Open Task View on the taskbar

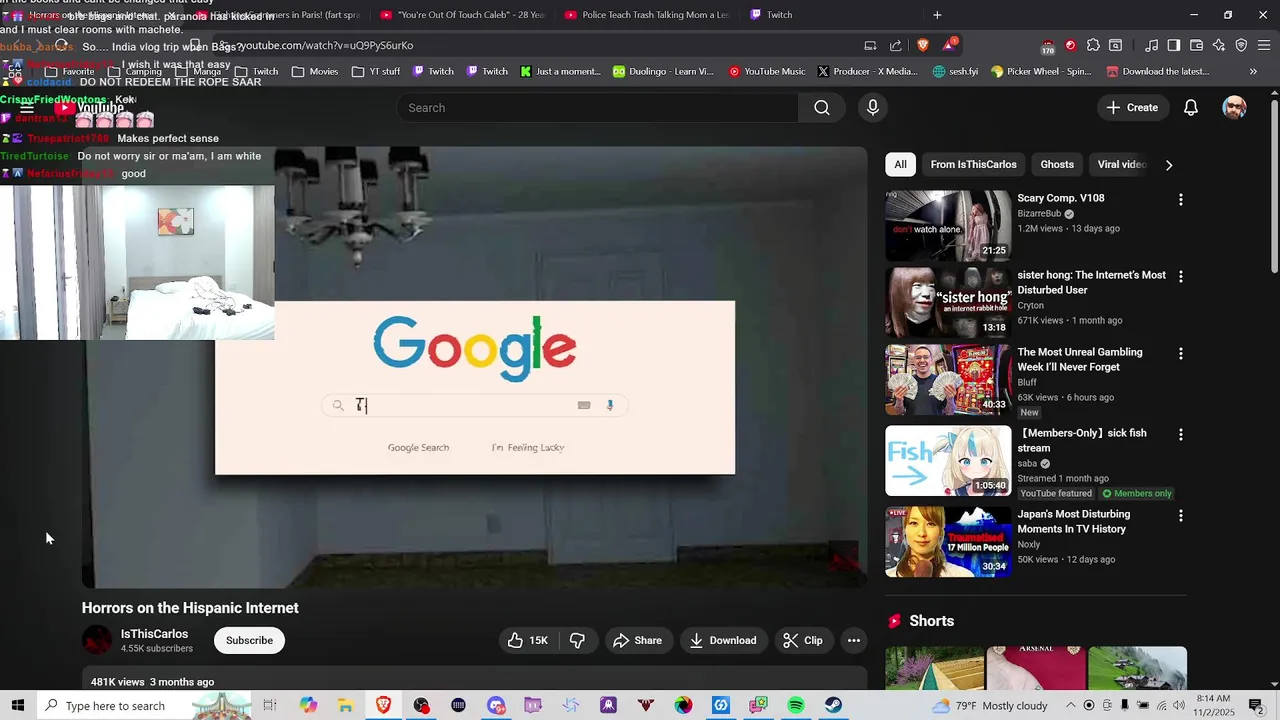tap(269, 706)
